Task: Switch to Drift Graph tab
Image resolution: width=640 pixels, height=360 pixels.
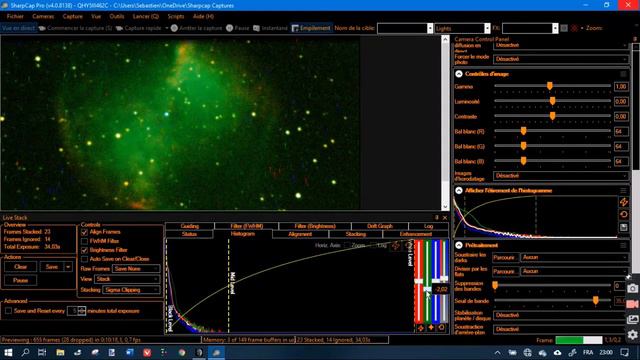Action: coord(380,226)
